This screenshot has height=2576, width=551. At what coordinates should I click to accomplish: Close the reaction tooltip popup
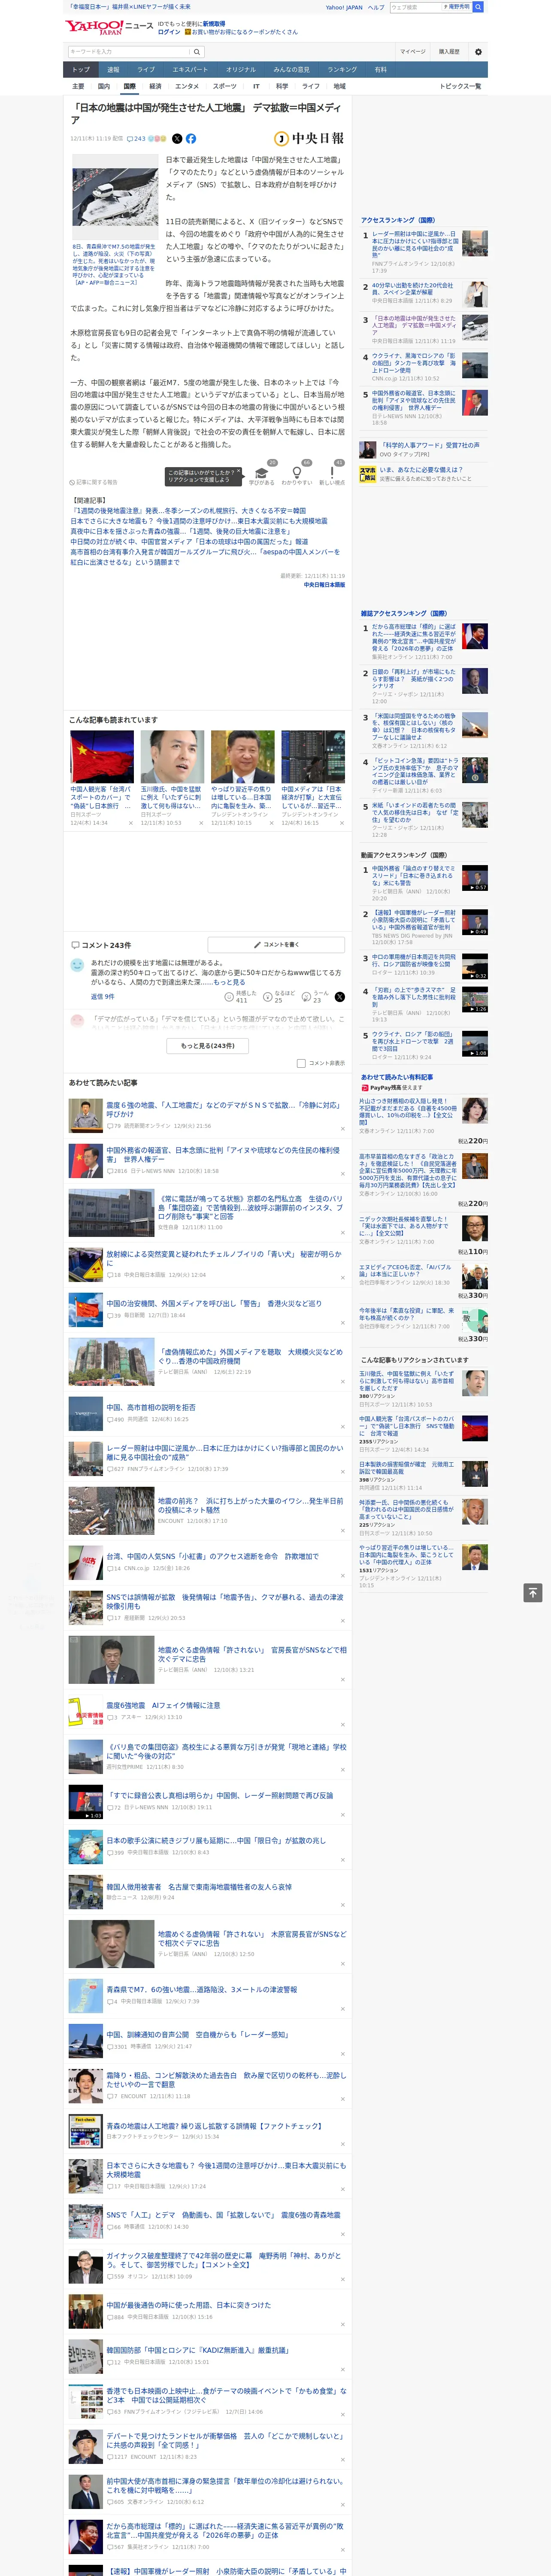tap(239, 472)
